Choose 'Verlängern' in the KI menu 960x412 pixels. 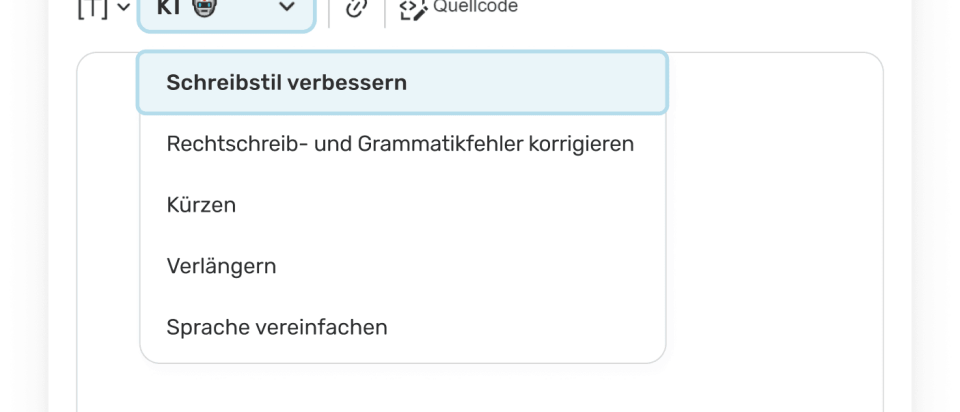(x=221, y=266)
